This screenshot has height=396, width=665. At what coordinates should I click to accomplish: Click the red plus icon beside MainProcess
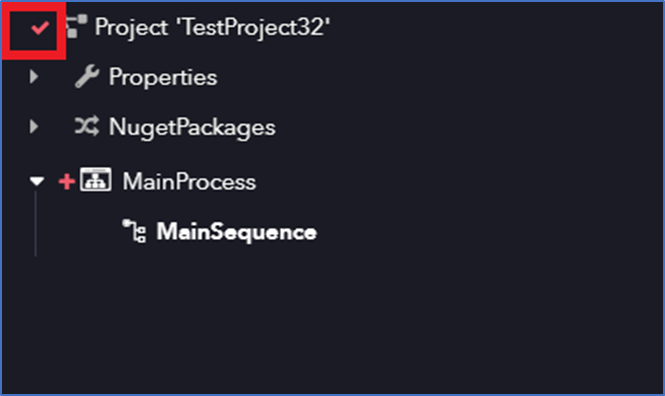pyautogui.click(x=67, y=181)
